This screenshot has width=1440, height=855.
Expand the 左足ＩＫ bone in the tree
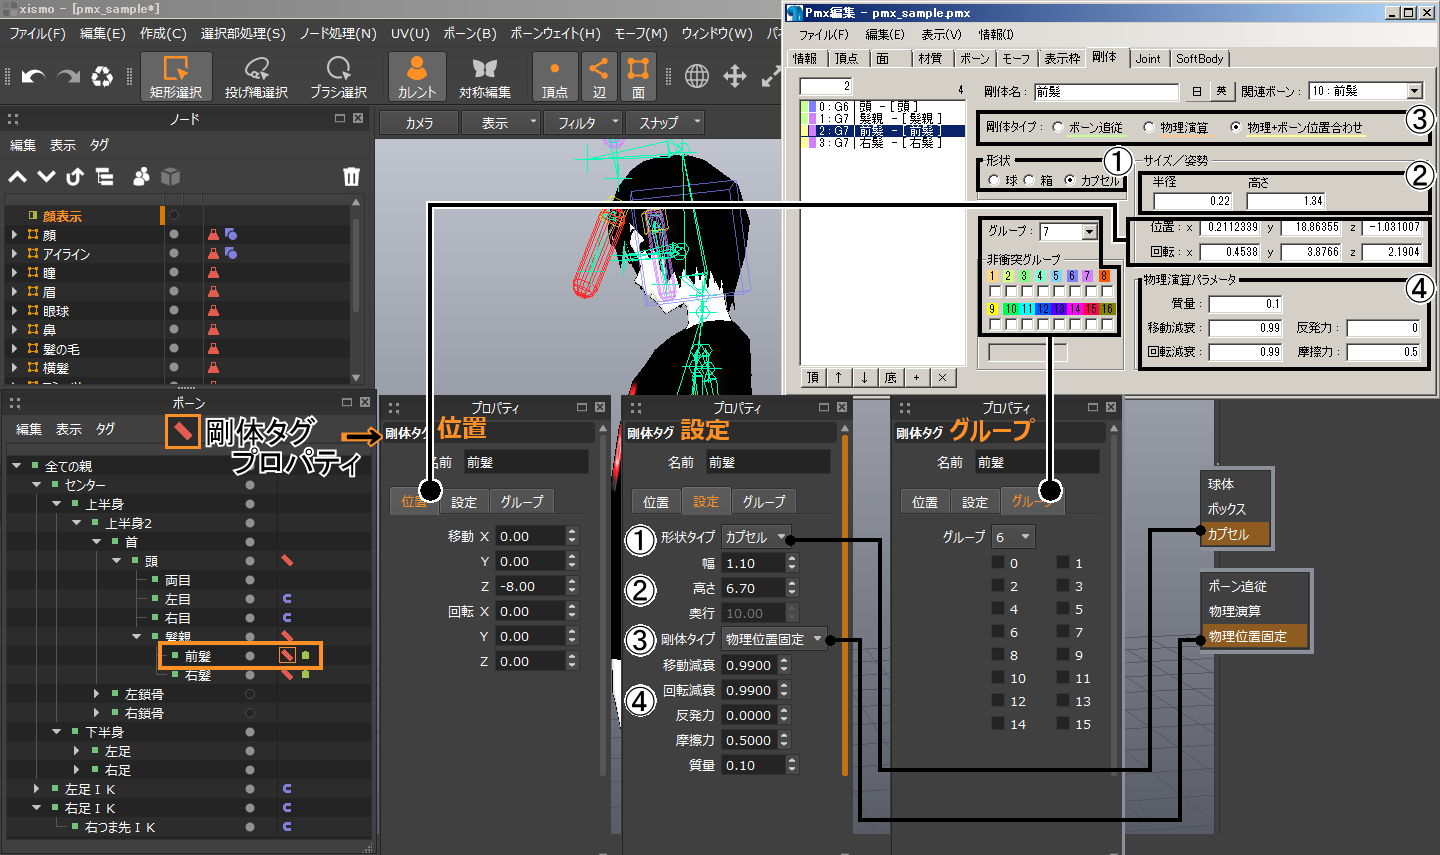[37, 789]
